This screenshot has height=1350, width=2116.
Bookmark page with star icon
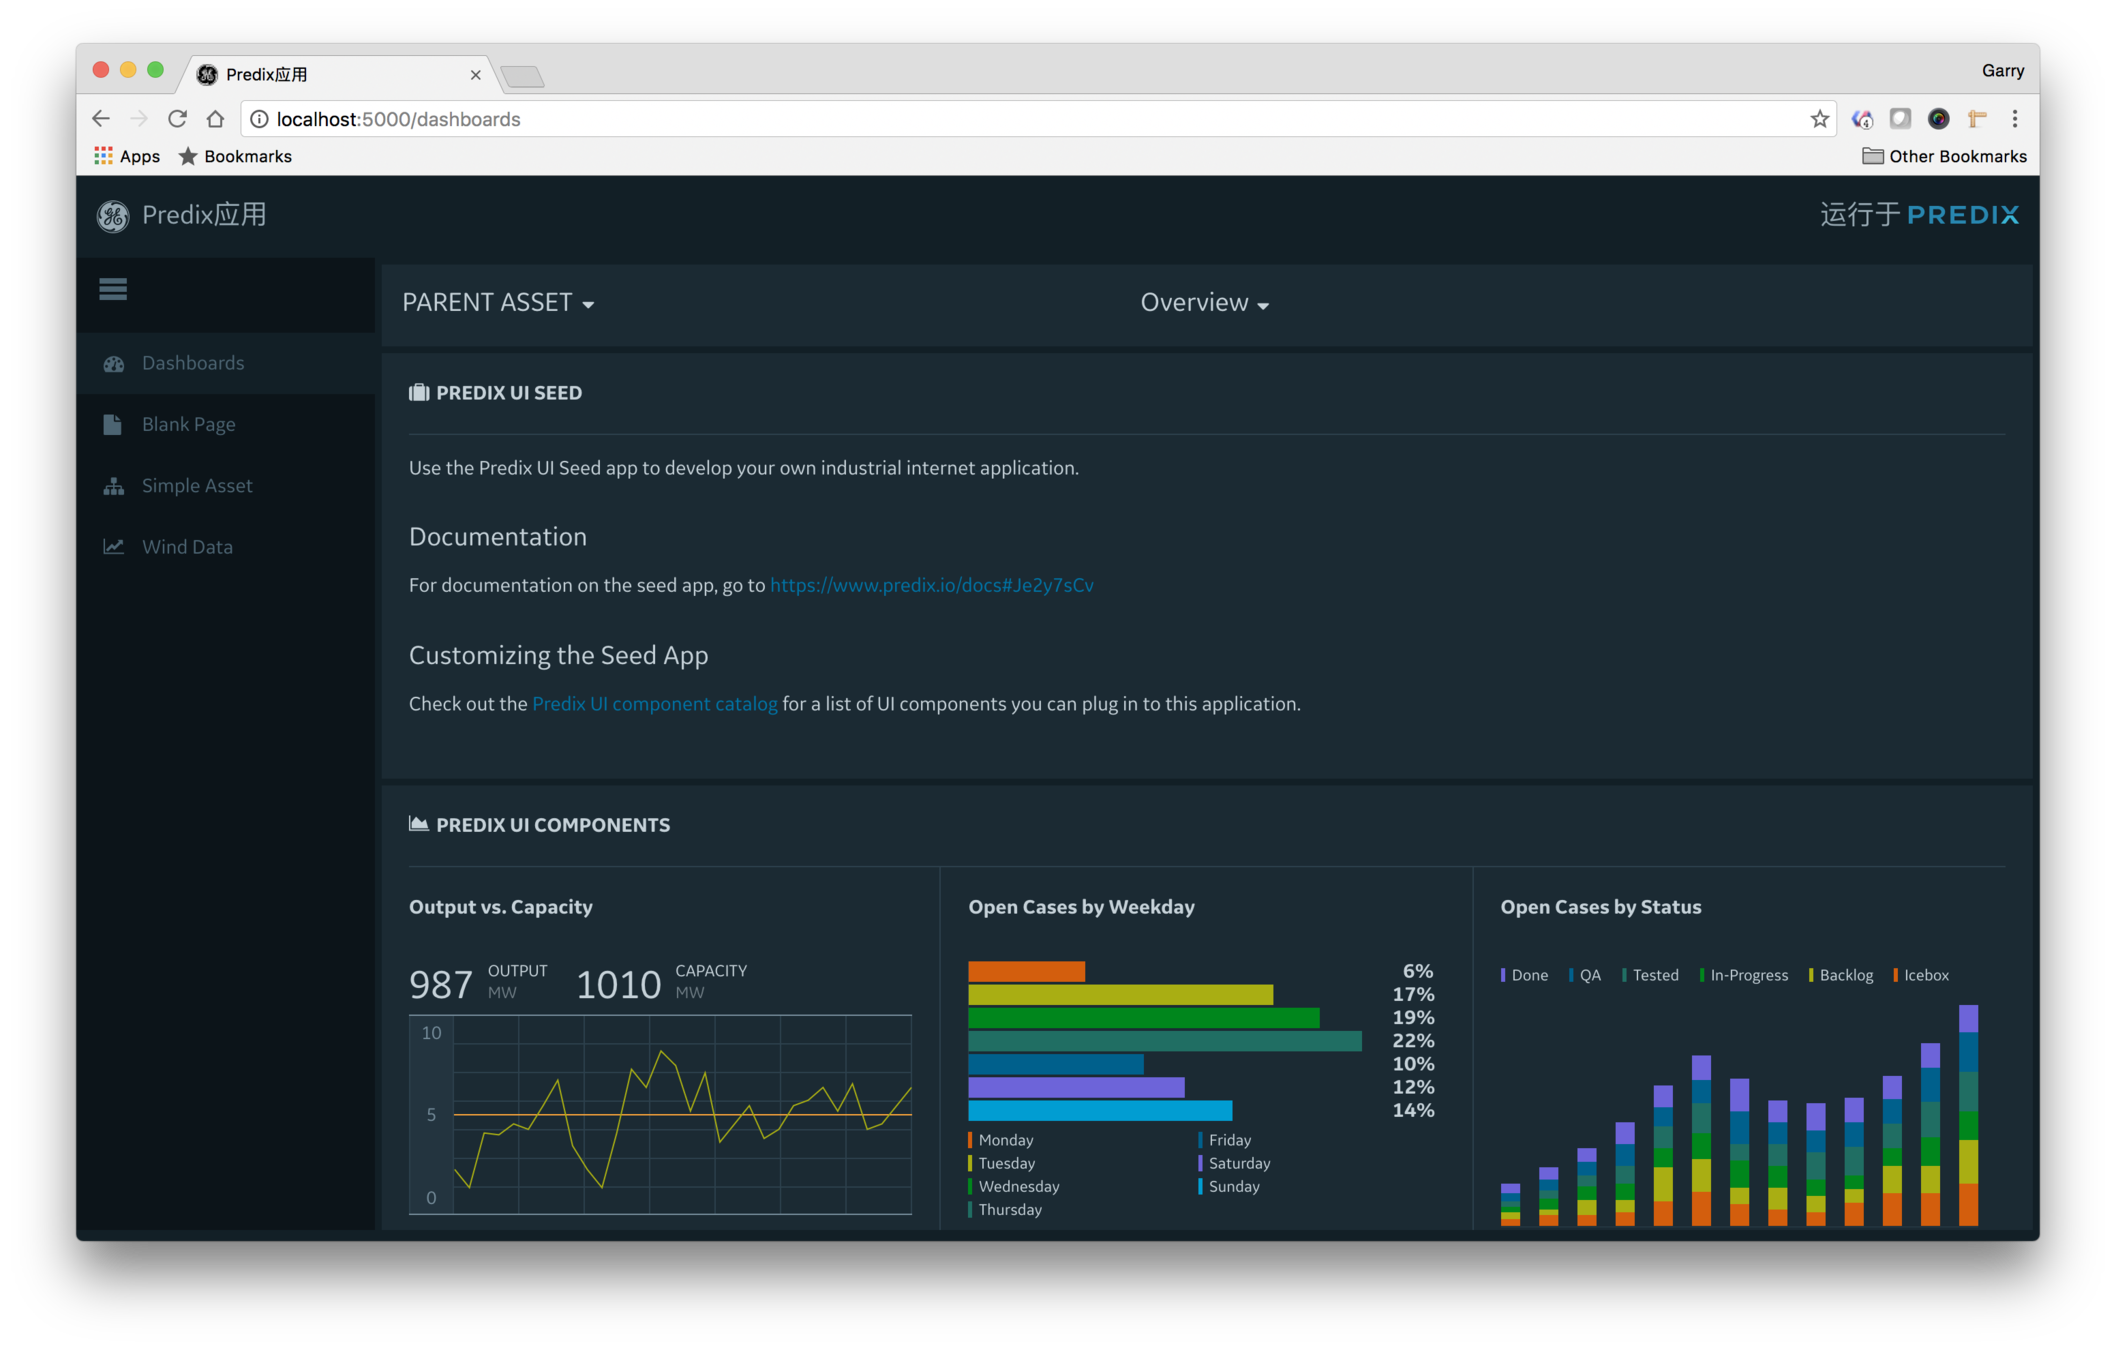coord(1819,119)
